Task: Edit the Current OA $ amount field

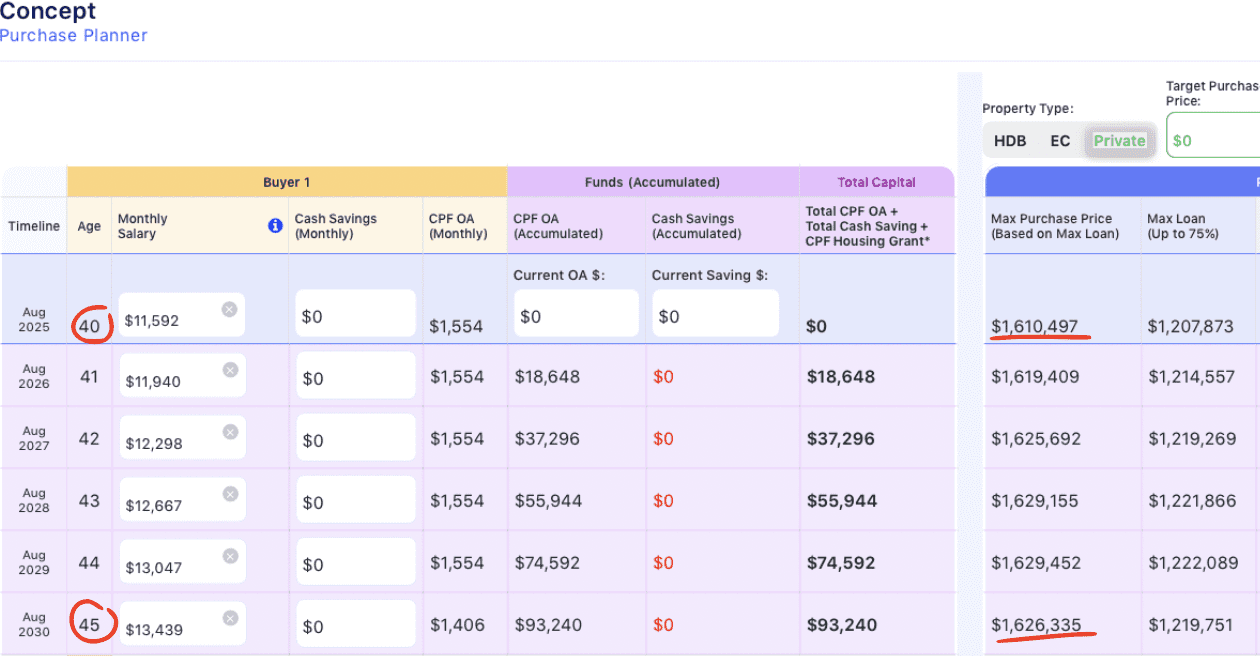Action: (x=575, y=314)
